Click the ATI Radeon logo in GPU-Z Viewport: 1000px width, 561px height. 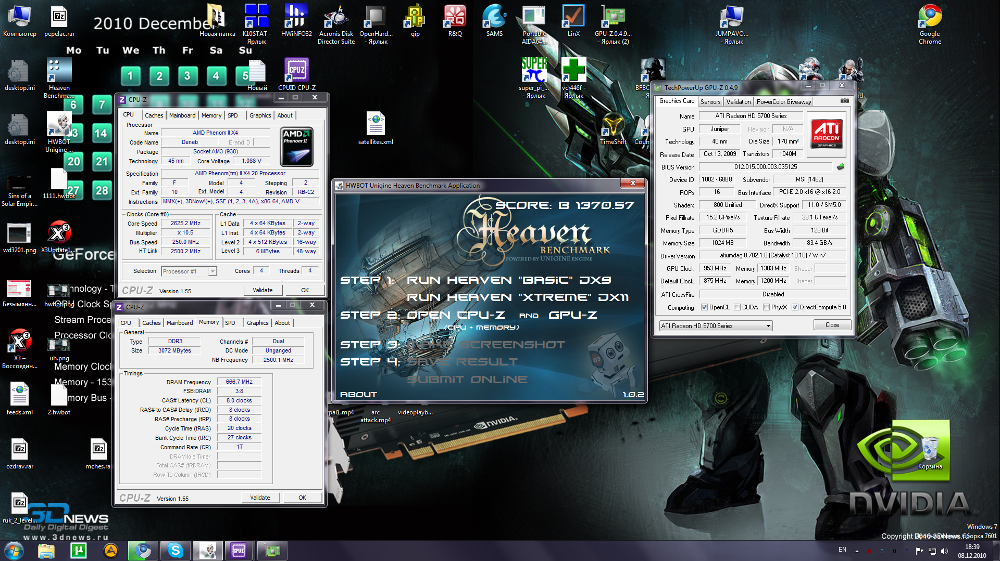click(827, 134)
